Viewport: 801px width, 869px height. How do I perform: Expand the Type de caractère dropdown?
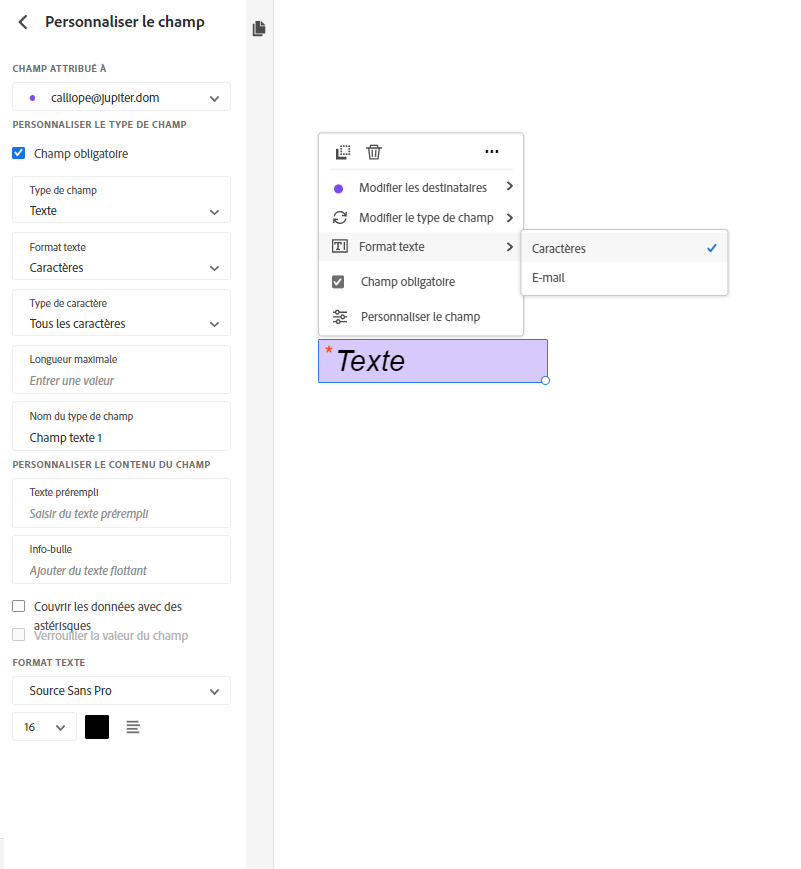[x=122, y=313]
